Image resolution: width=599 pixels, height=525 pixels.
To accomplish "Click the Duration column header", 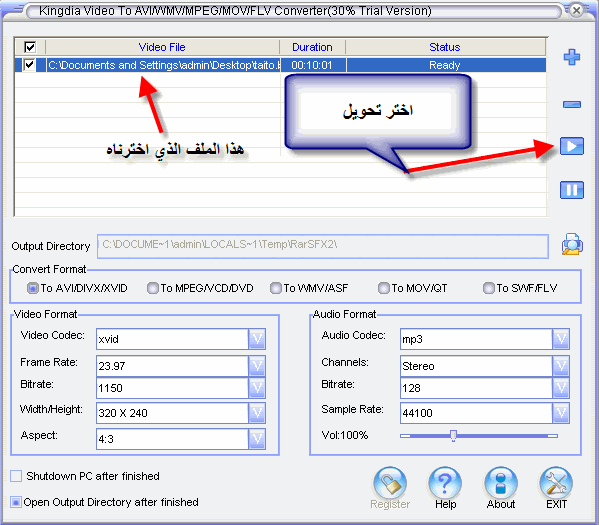I will click(312, 47).
